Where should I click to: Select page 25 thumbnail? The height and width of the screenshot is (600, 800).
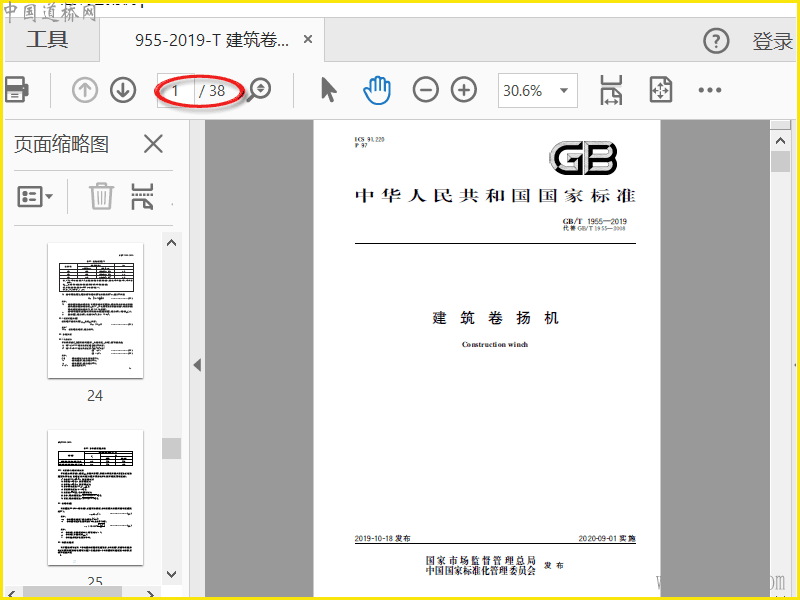coord(95,497)
